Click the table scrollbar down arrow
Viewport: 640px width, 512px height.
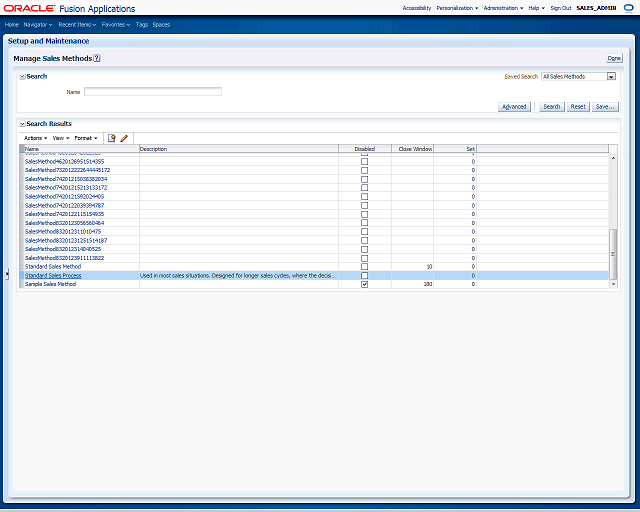point(613,284)
